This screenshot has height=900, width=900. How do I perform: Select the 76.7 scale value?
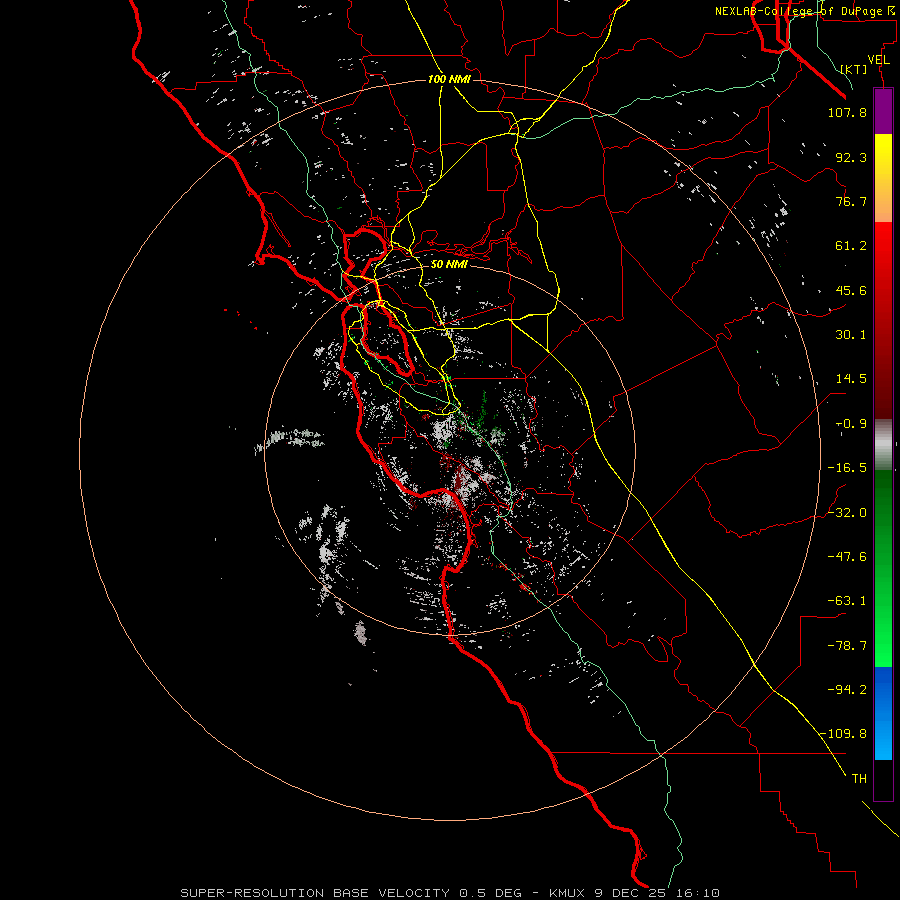click(x=851, y=201)
